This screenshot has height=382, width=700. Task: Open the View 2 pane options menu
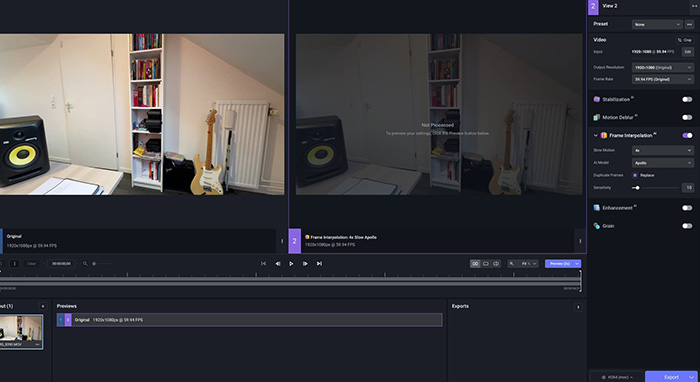tap(580, 241)
